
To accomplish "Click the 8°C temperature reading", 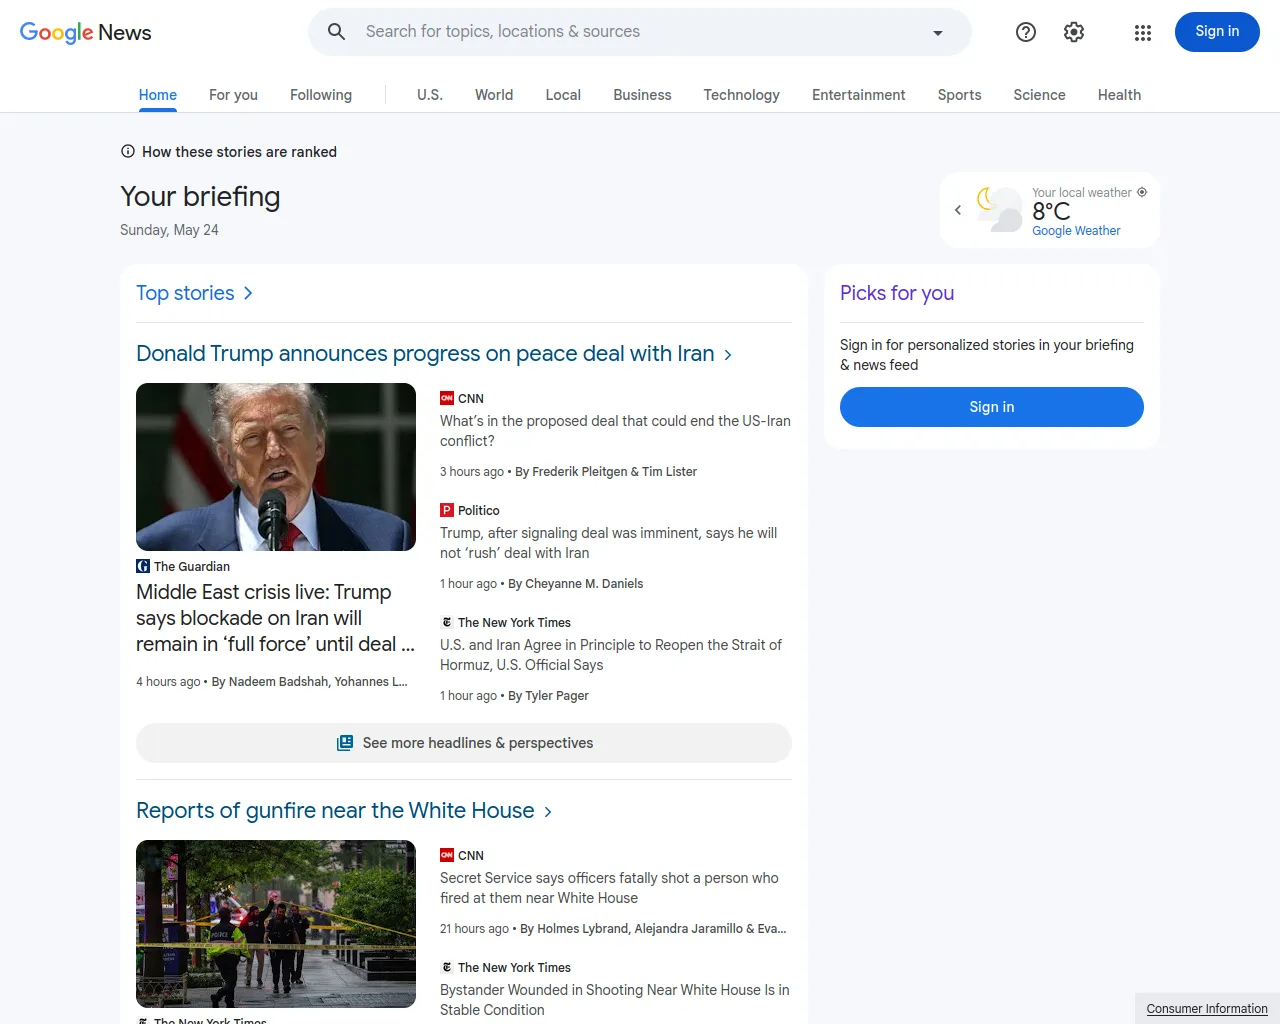I will pyautogui.click(x=1051, y=211).
